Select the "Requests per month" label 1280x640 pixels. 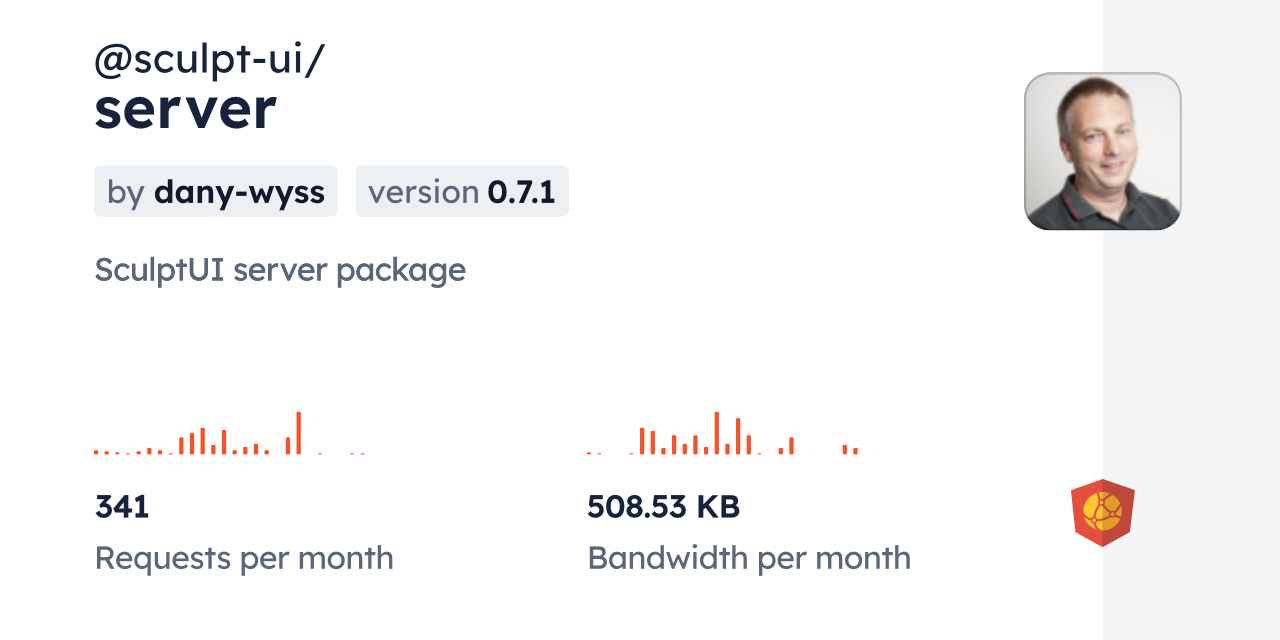pyautogui.click(x=244, y=558)
